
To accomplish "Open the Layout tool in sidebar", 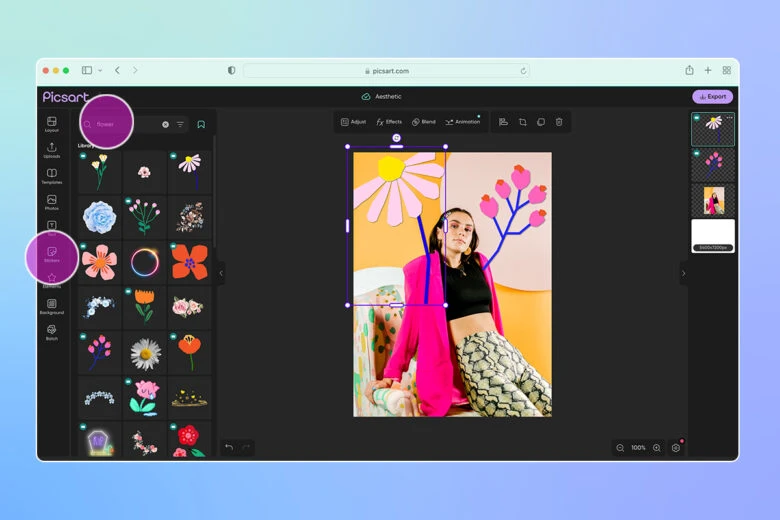I will pyautogui.click(x=52, y=123).
